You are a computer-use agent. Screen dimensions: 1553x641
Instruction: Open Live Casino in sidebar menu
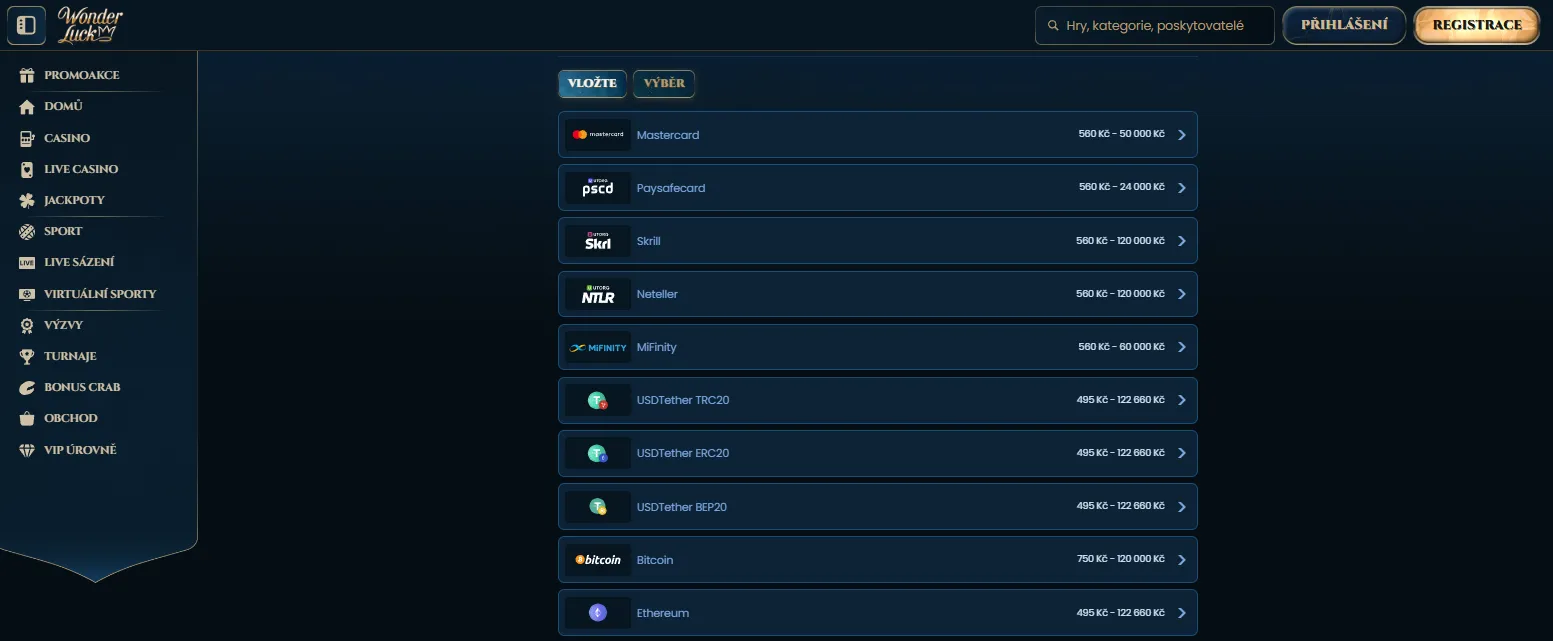point(81,169)
